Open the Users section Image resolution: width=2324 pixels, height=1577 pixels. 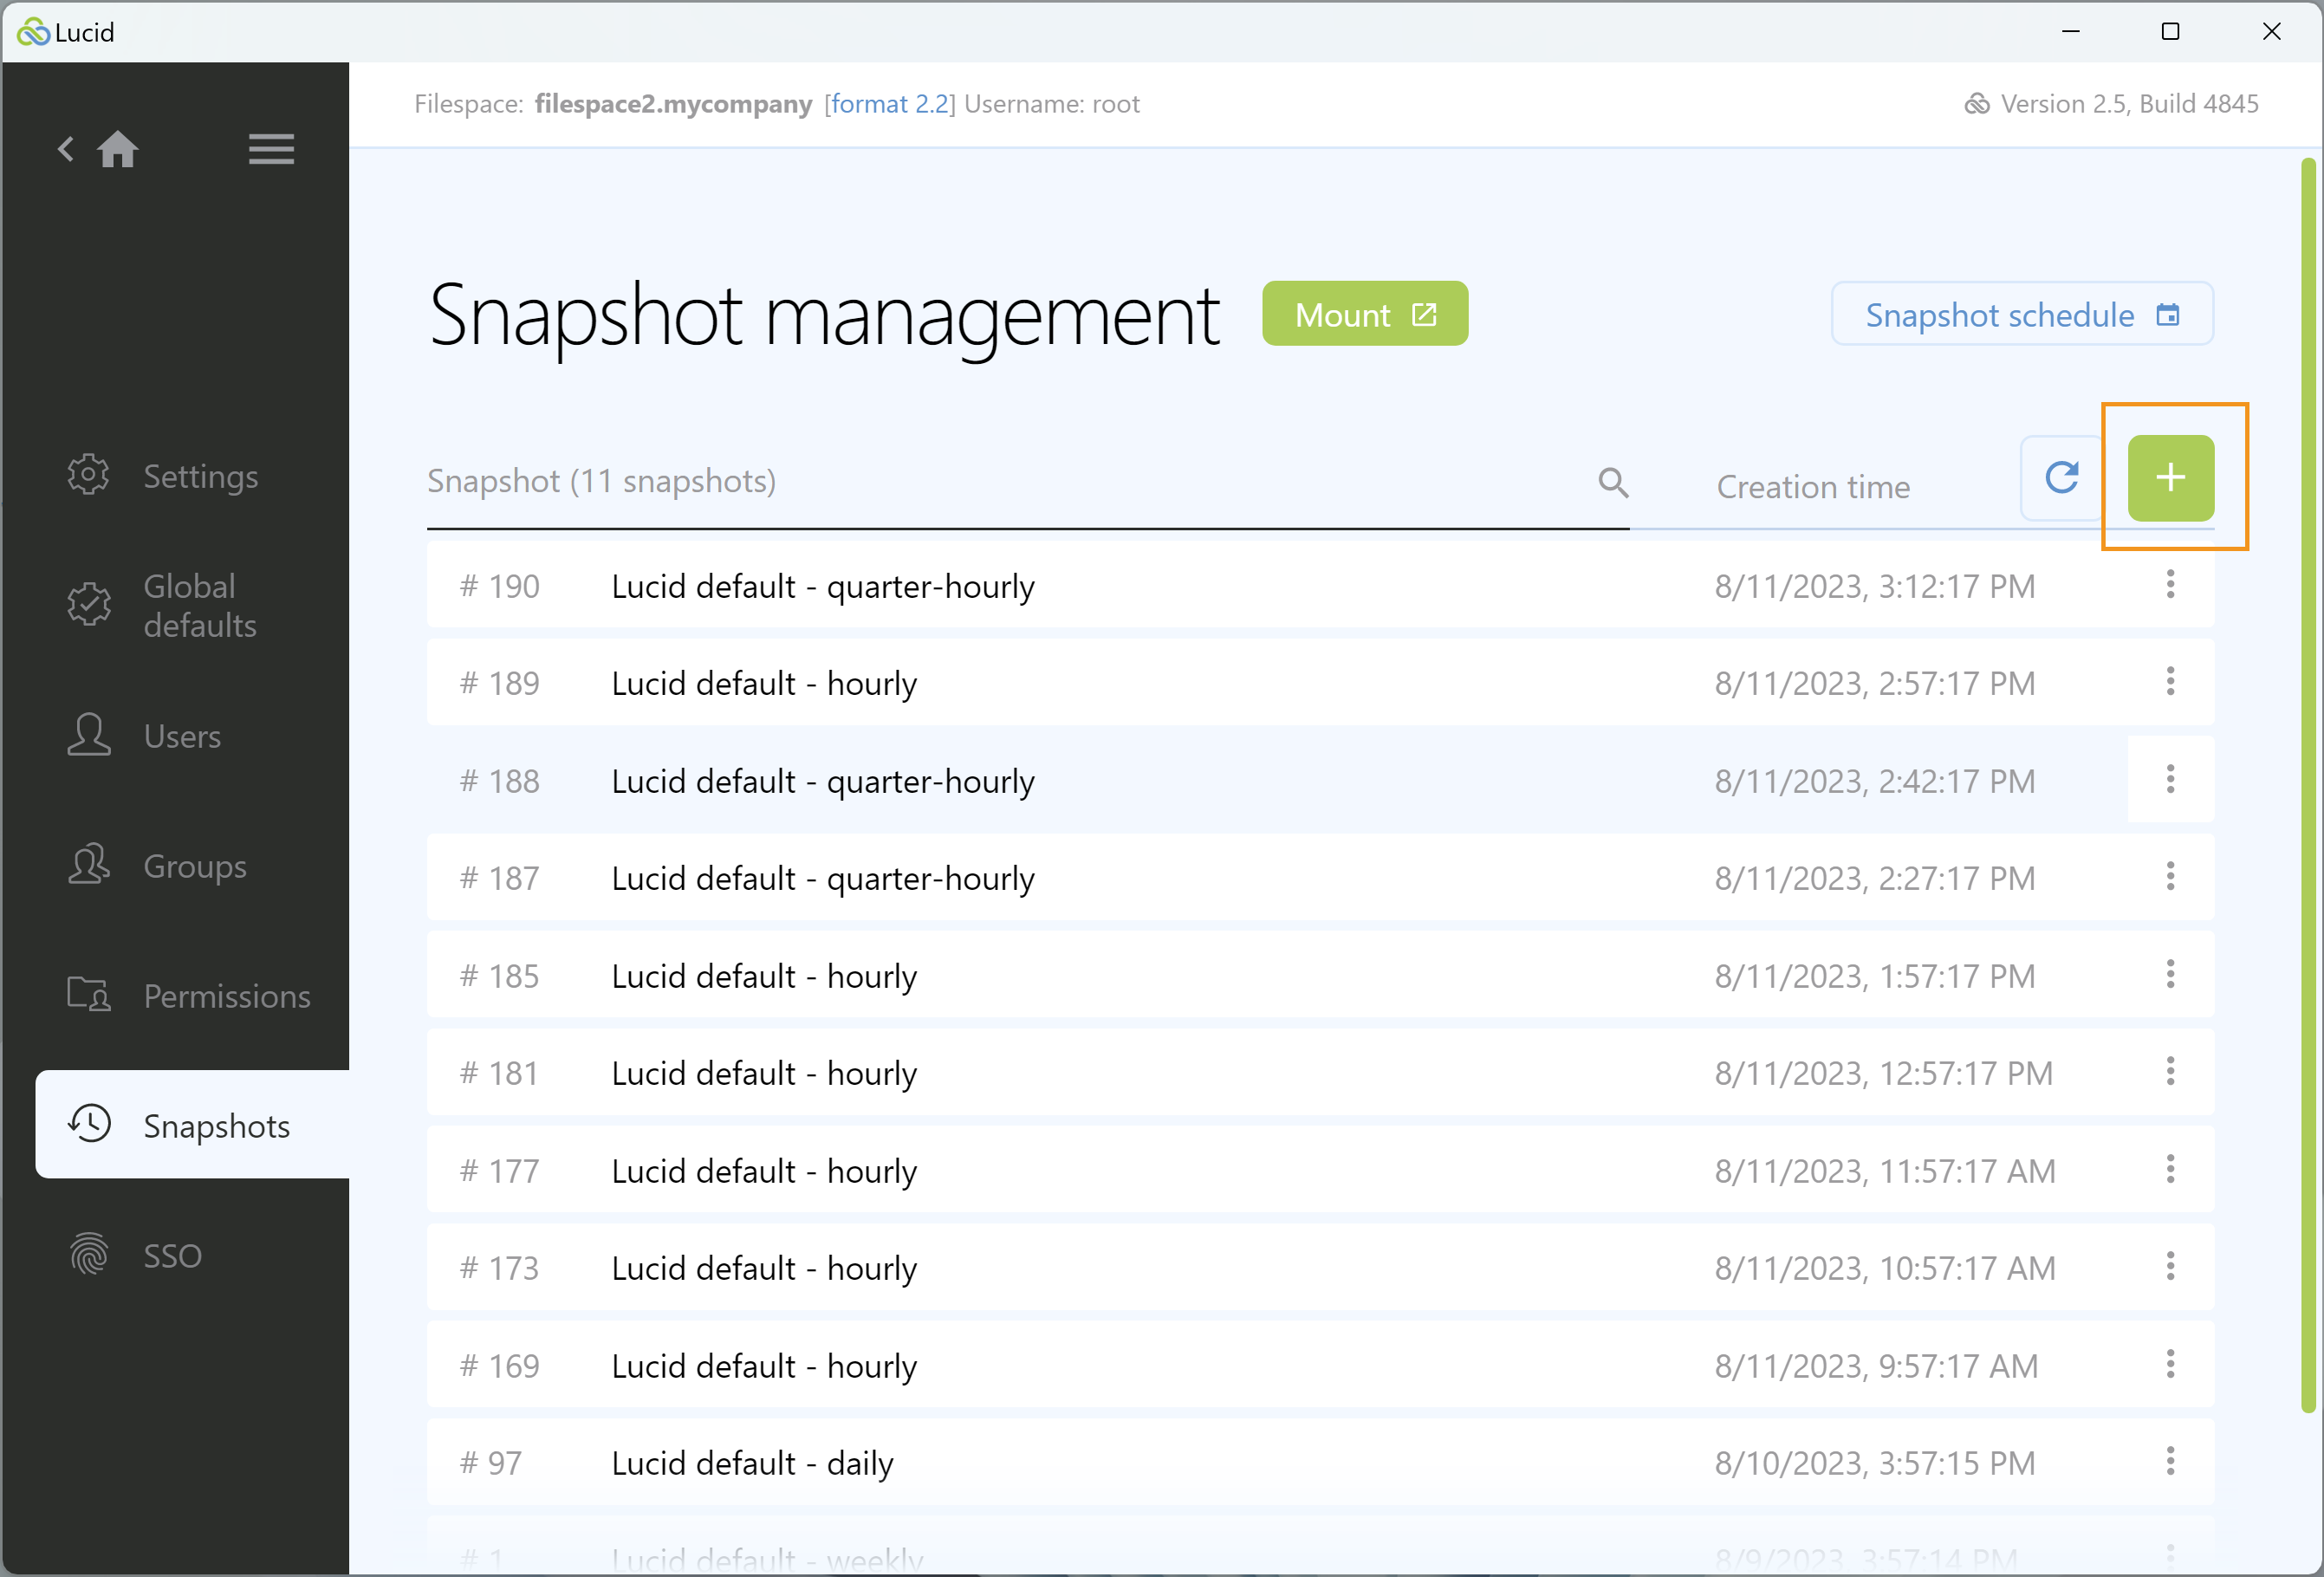click(145, 736)
